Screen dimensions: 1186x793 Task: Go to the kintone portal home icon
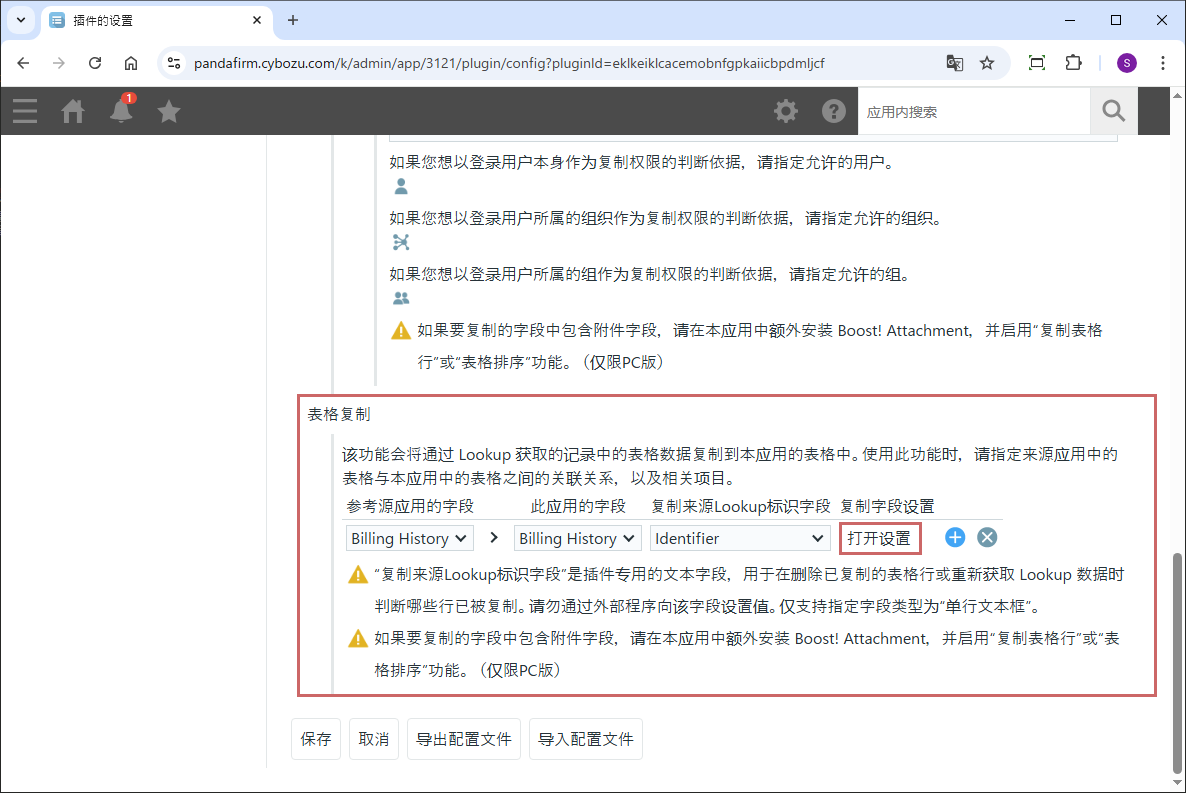coord(73,111)
